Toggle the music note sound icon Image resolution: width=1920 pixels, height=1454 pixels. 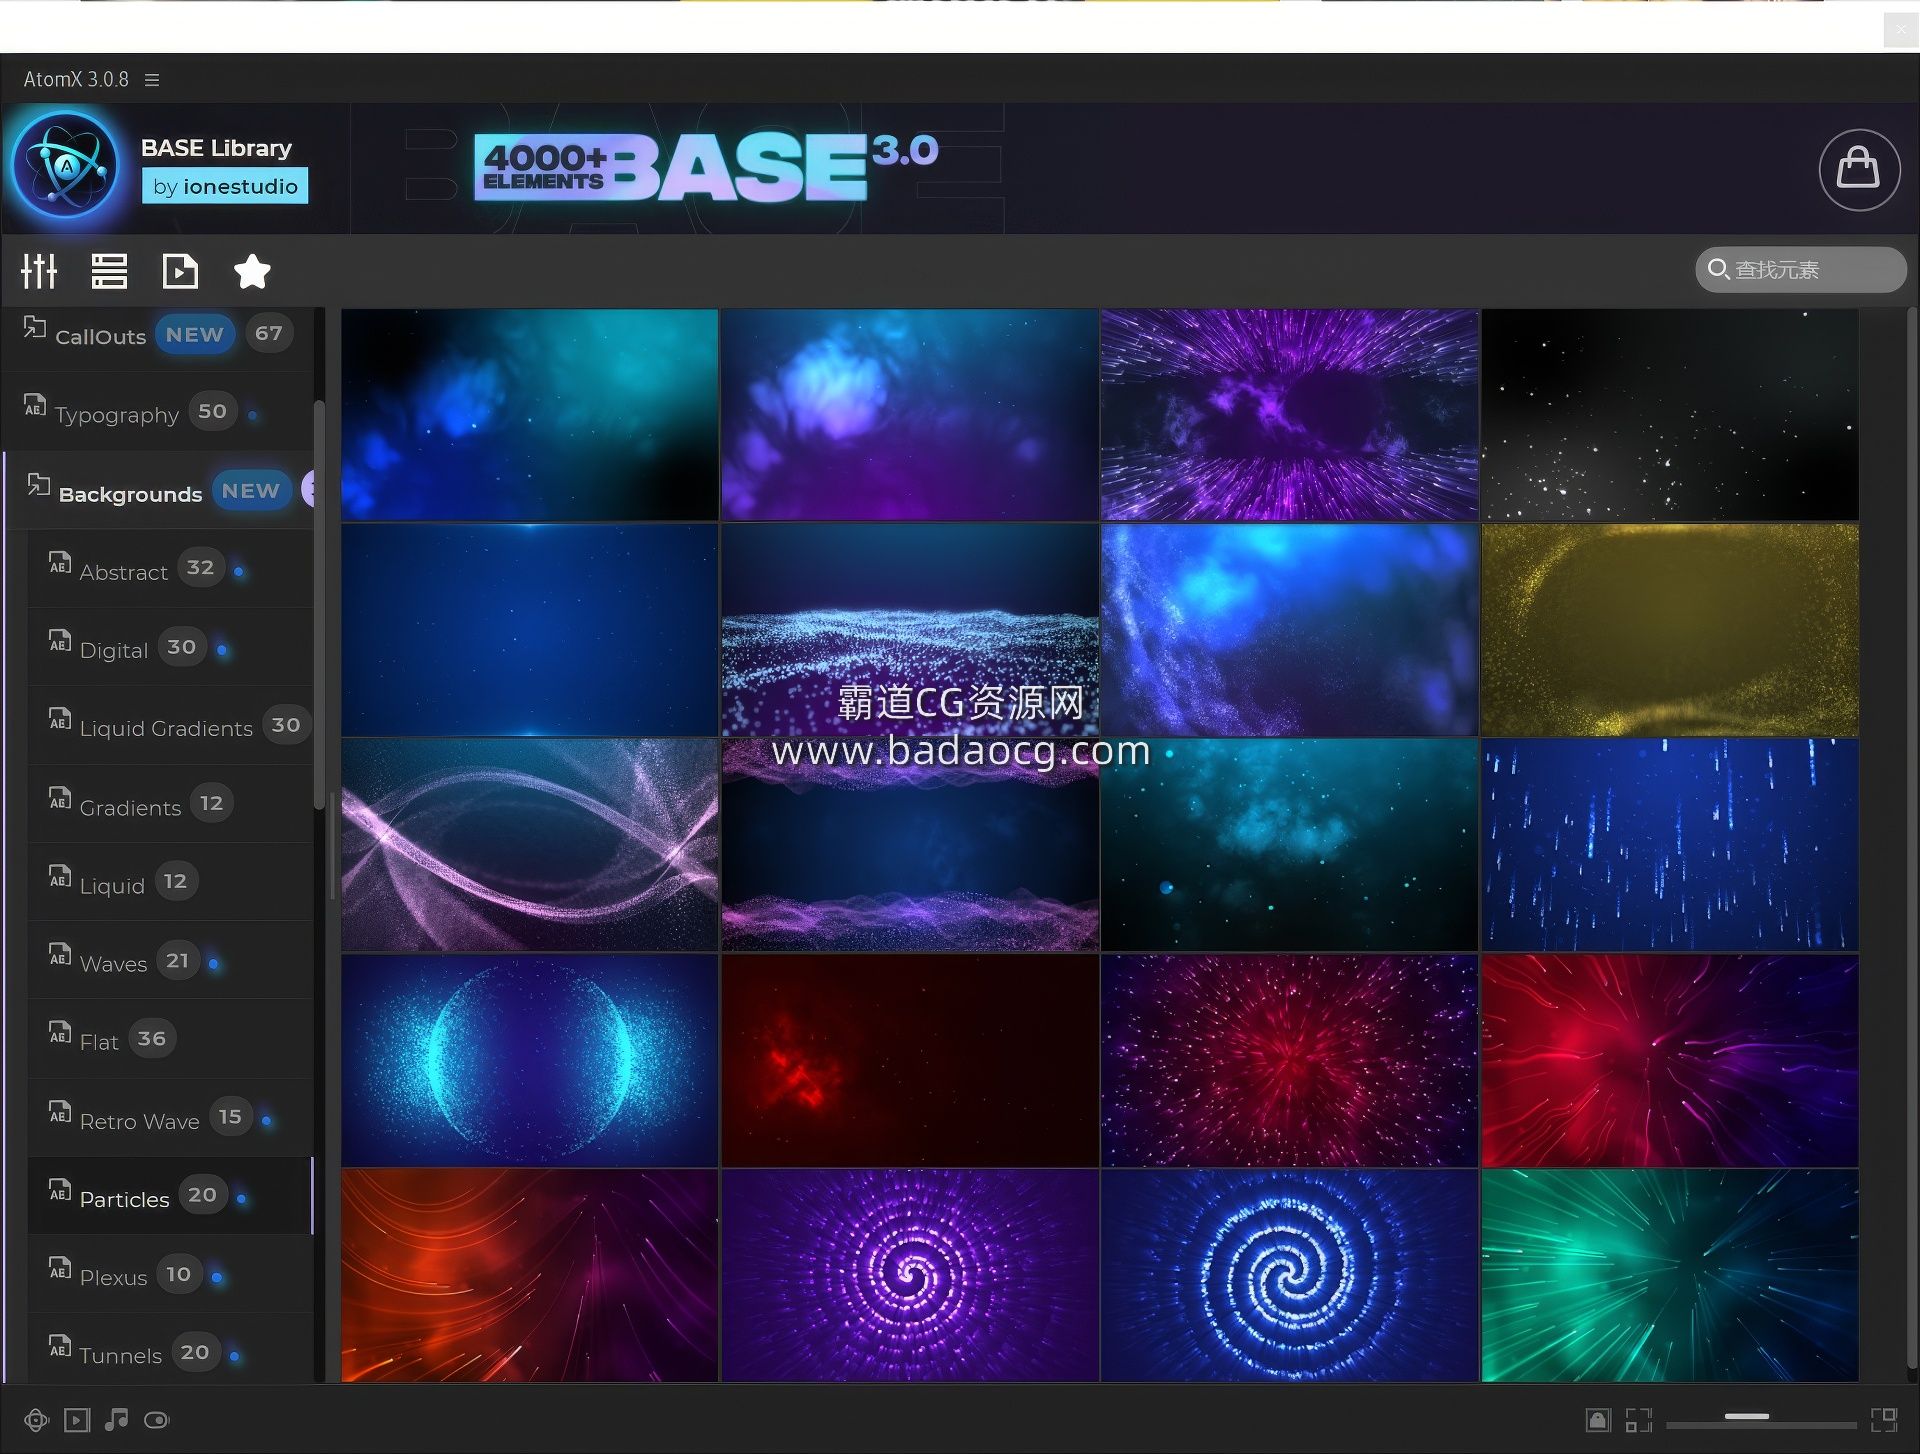[x=117, y=1419]
